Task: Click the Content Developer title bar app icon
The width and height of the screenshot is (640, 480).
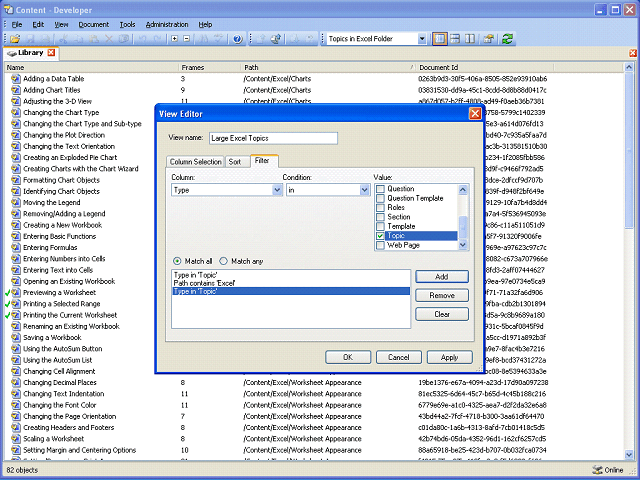Action: coord(8,9)
